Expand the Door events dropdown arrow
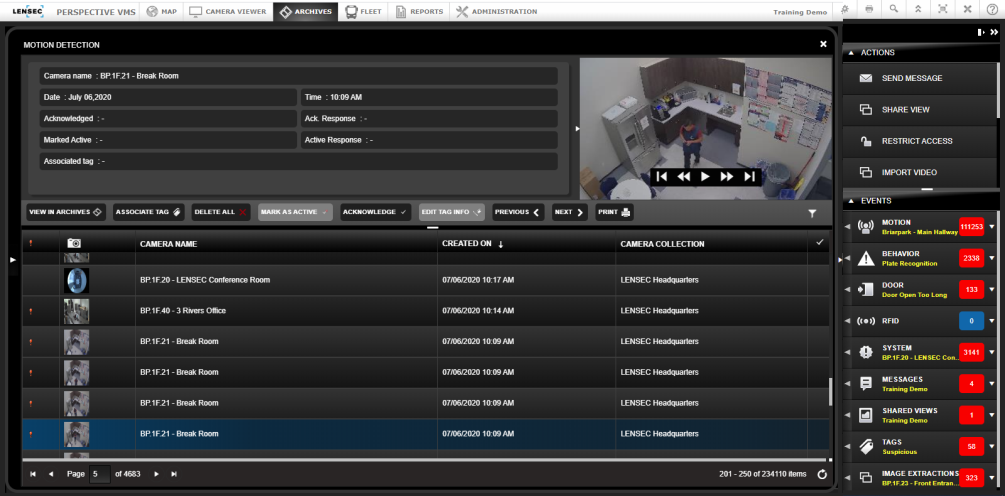This screenshot has height=496, width=1005. click(x=992, y=290)
